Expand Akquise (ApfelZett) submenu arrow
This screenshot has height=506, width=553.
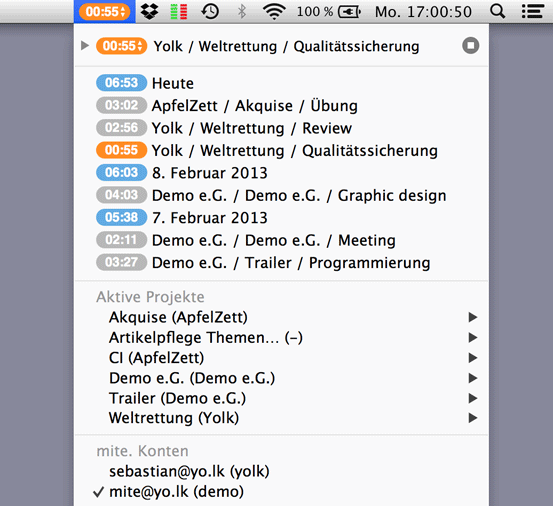click(473, 317)
